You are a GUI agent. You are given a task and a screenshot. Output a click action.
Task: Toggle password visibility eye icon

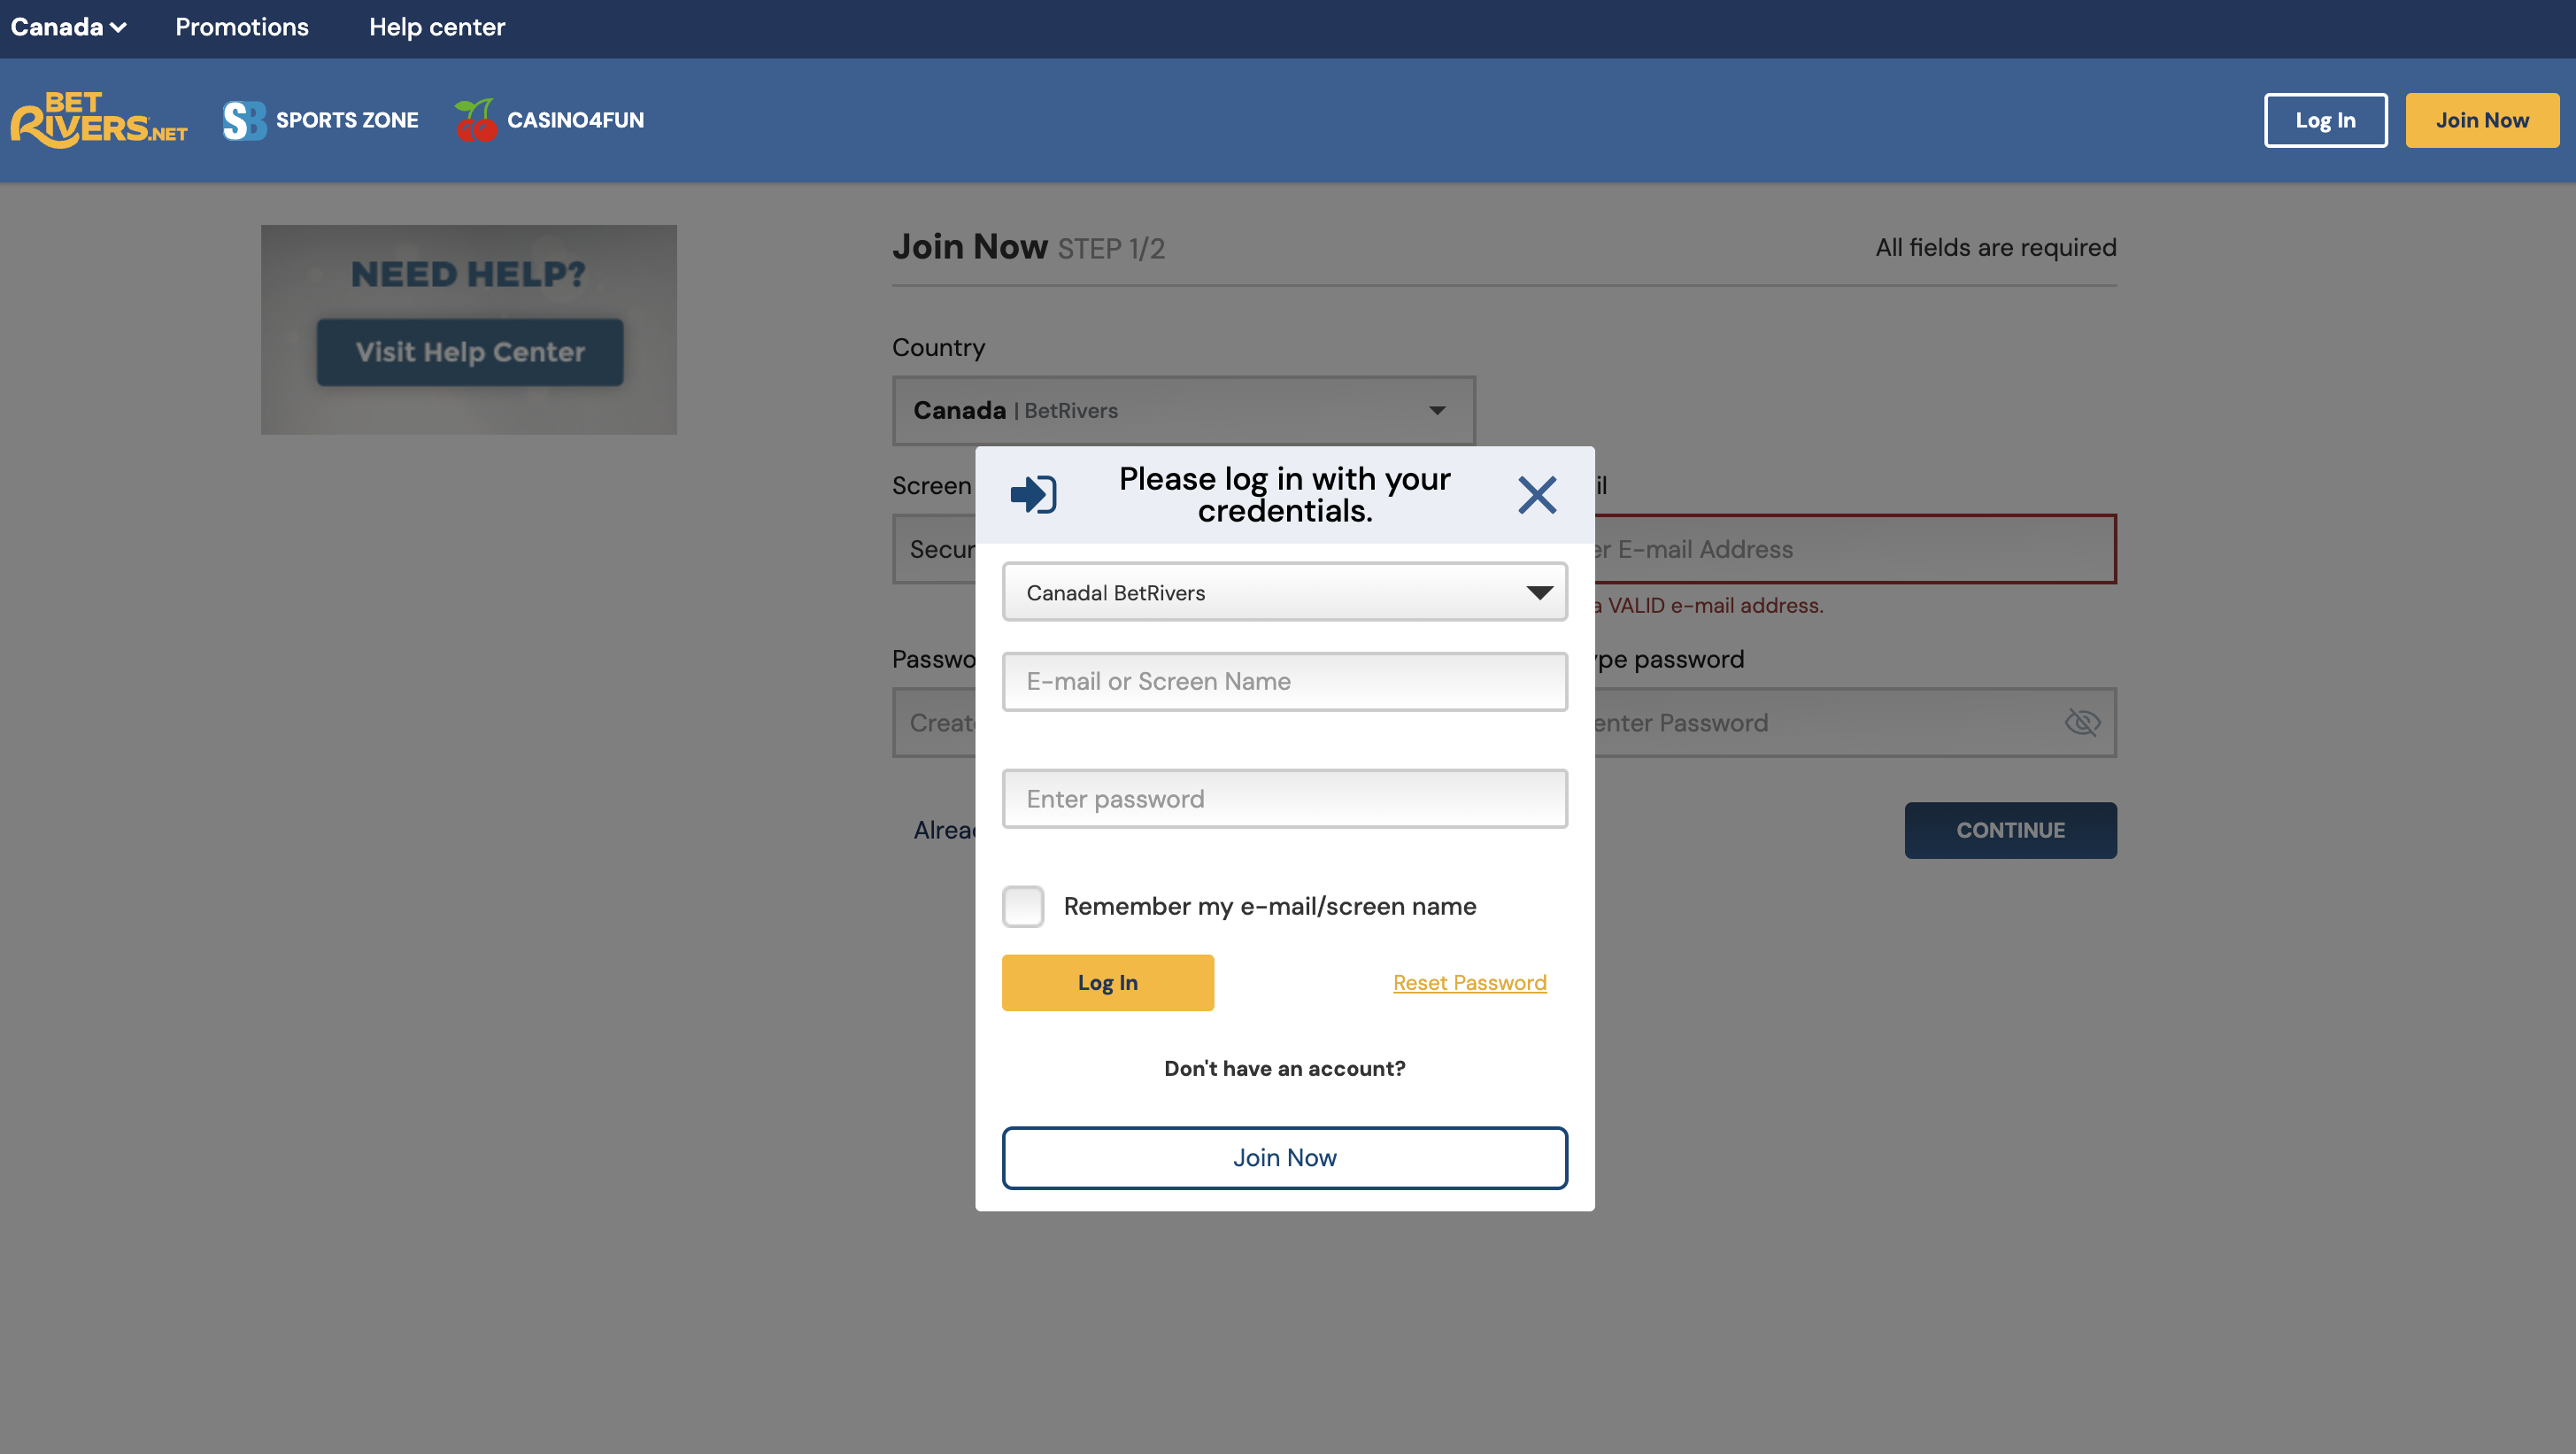(2082, 722)
